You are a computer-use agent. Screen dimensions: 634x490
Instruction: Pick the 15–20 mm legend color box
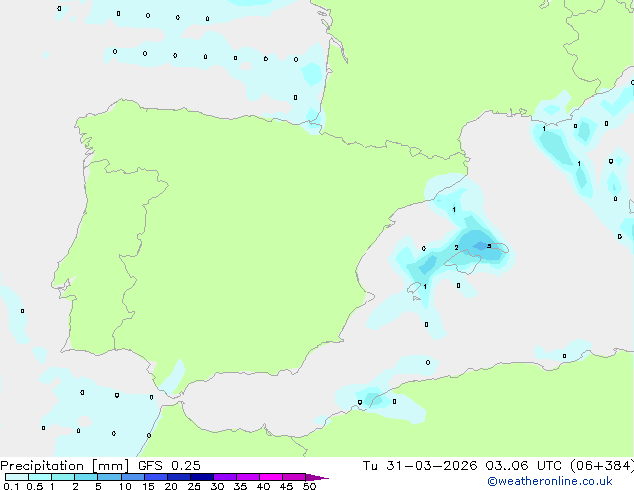tap(155, 477)
